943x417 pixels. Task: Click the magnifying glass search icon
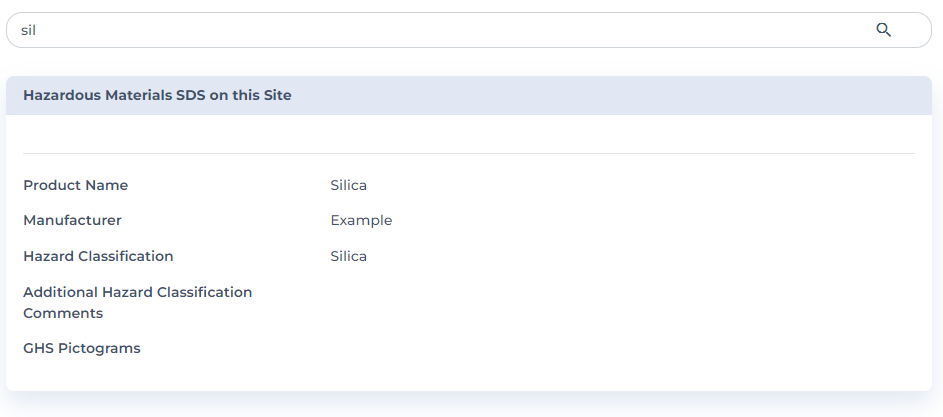pyautogui.click(x=883, y=30)
